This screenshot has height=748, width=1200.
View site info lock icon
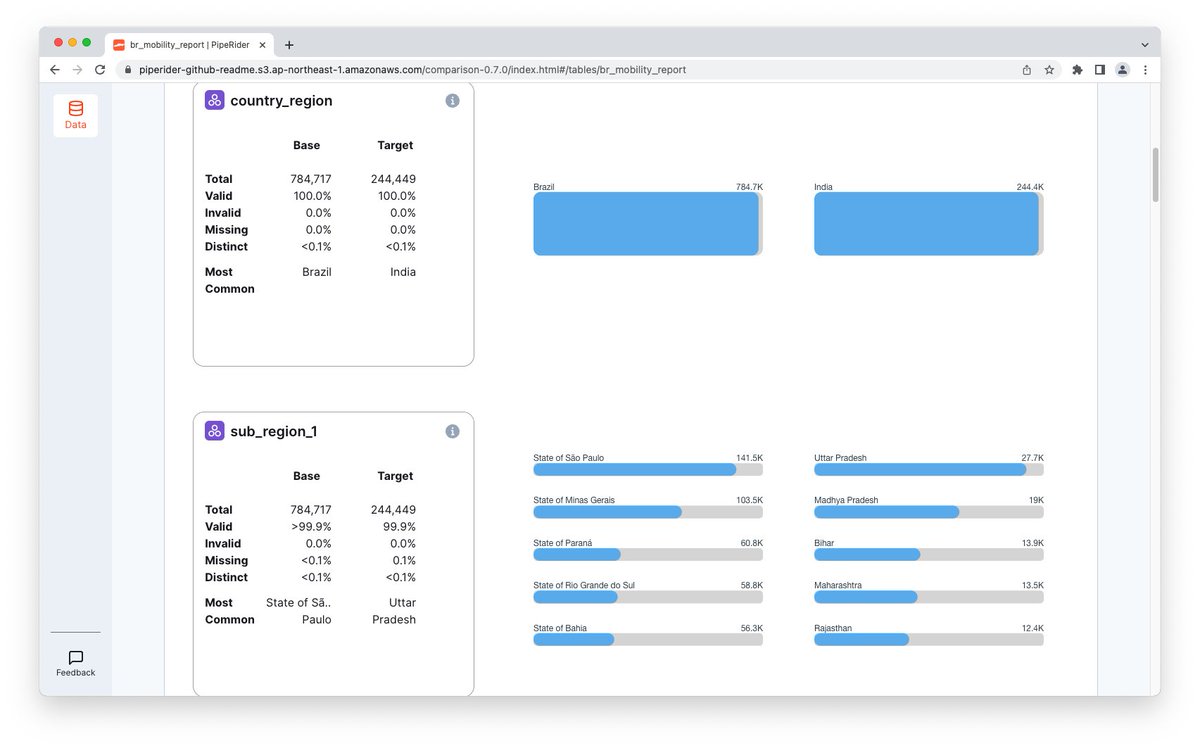pos(126,70)
